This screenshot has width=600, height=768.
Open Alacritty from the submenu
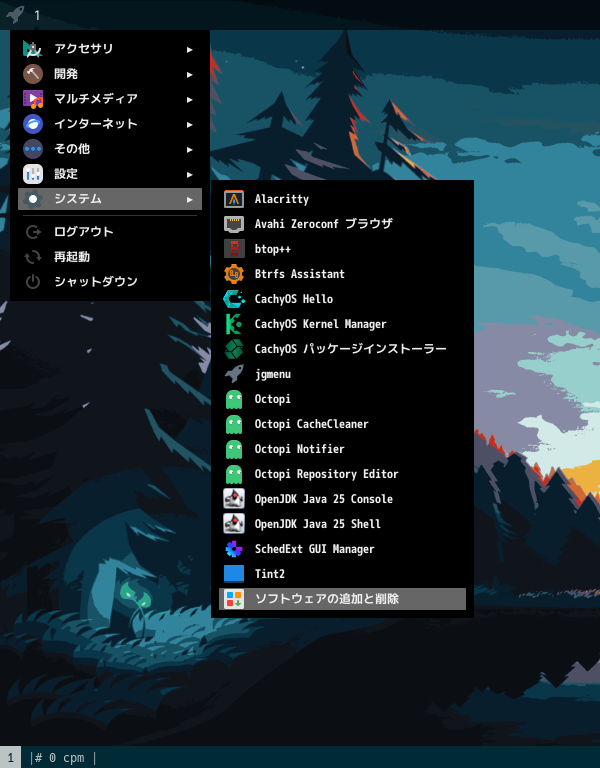point(342,199)
